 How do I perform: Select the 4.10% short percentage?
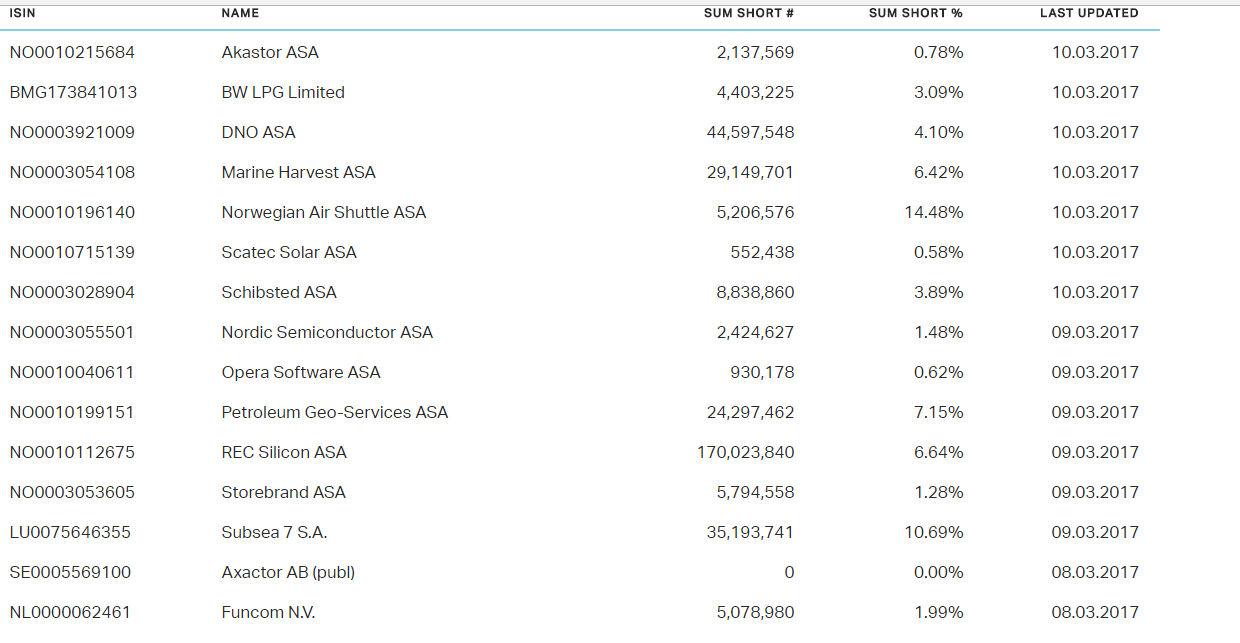point(939,132)
